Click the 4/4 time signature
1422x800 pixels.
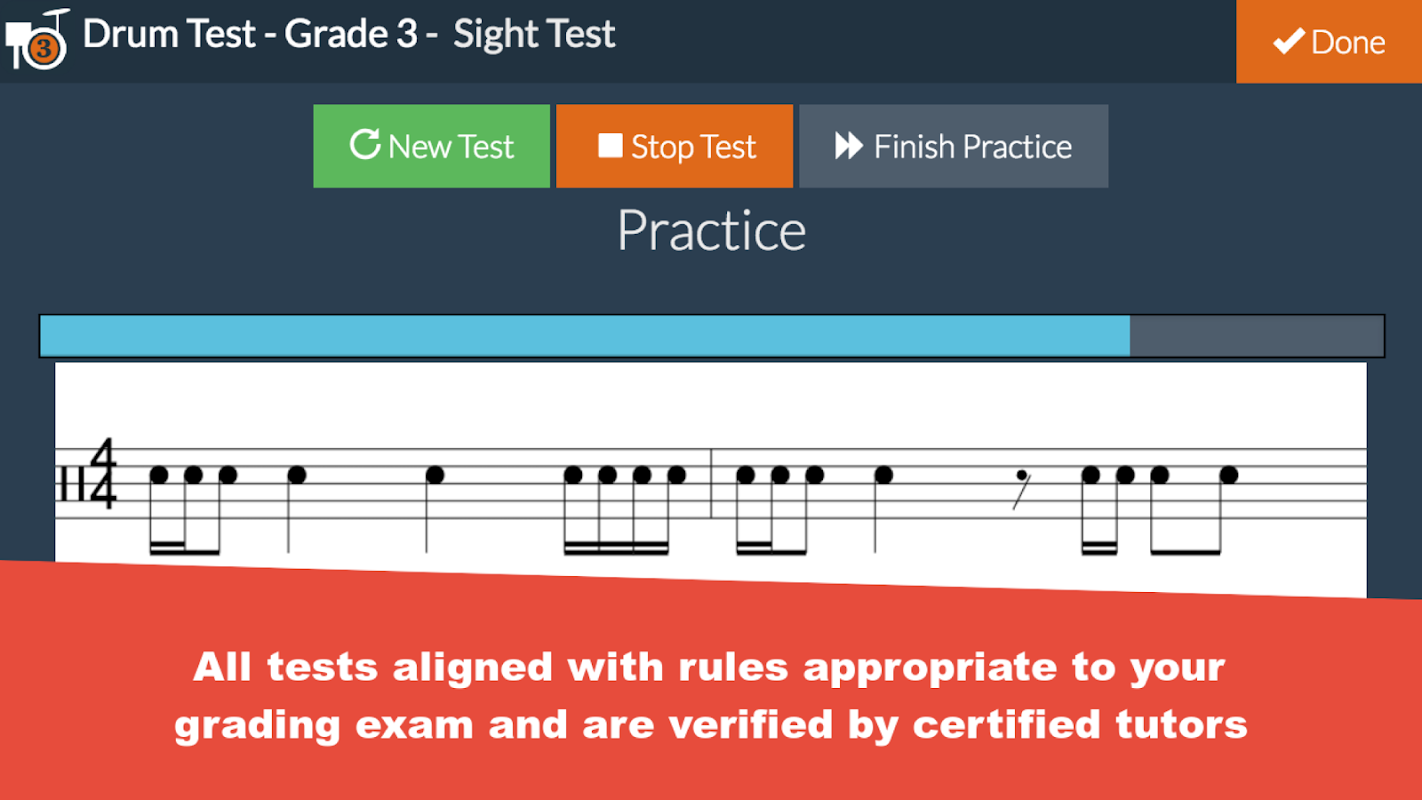(102, 475)
